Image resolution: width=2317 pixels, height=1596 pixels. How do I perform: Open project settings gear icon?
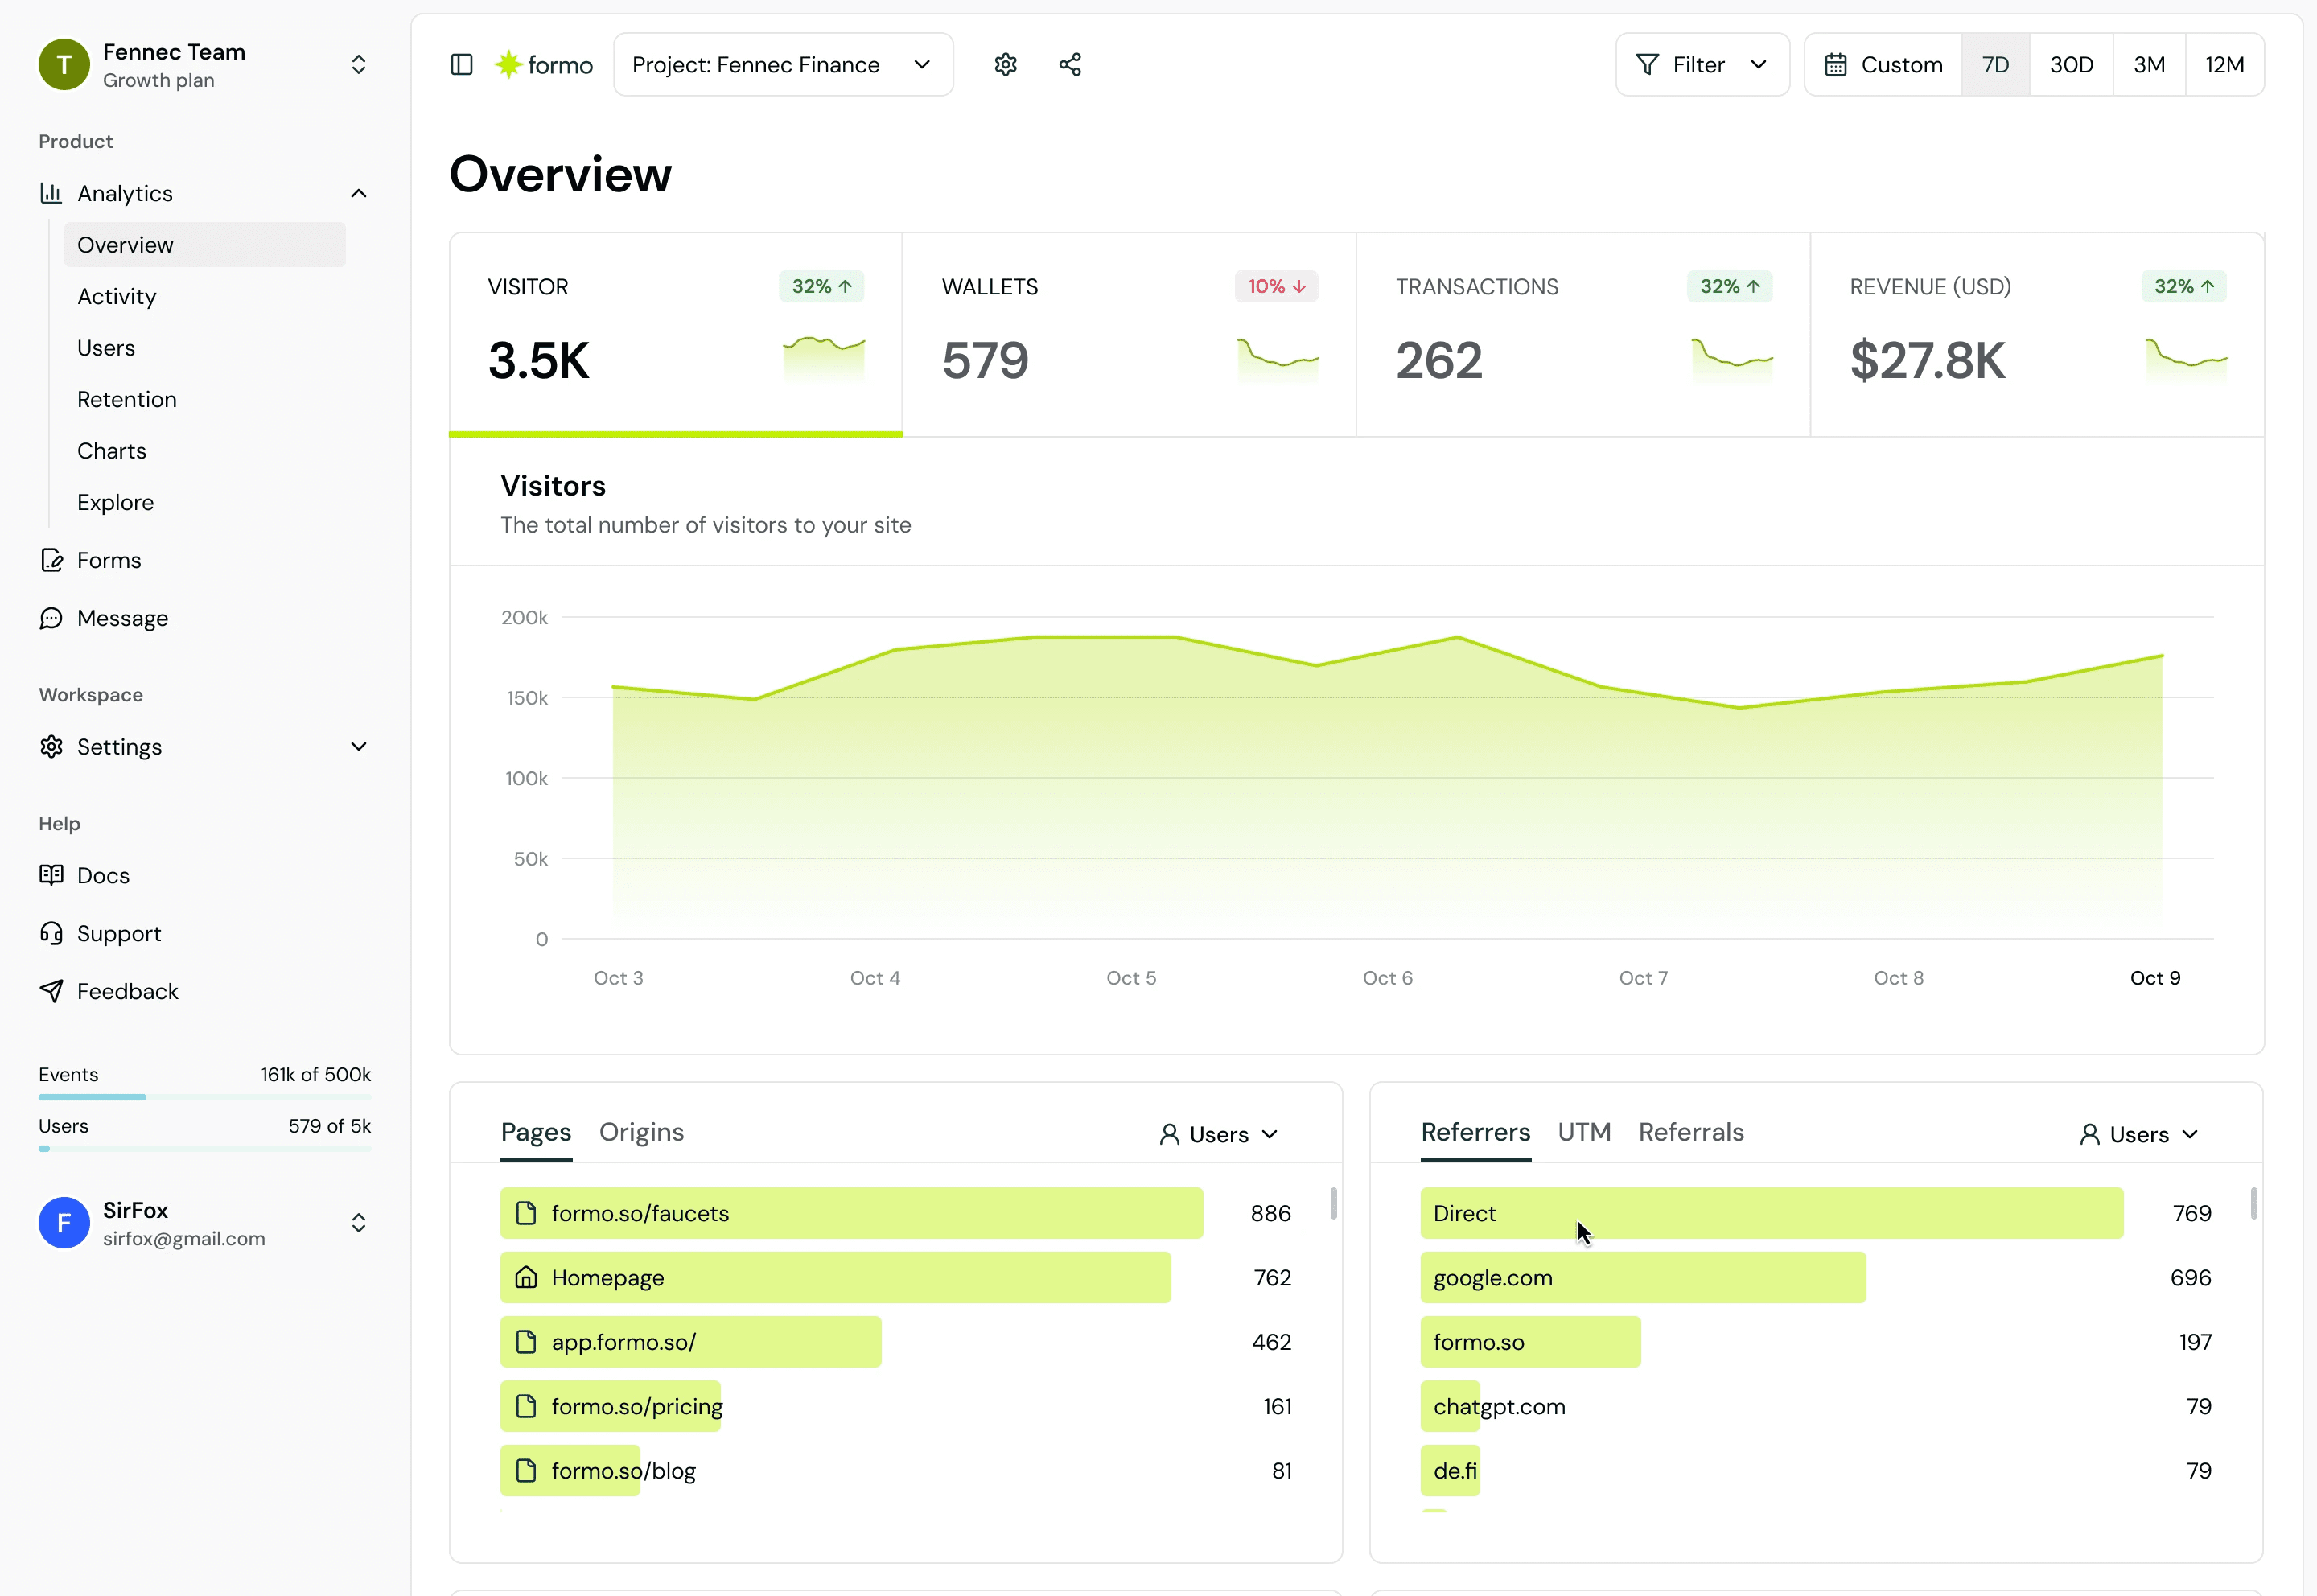pos(1005,65)
